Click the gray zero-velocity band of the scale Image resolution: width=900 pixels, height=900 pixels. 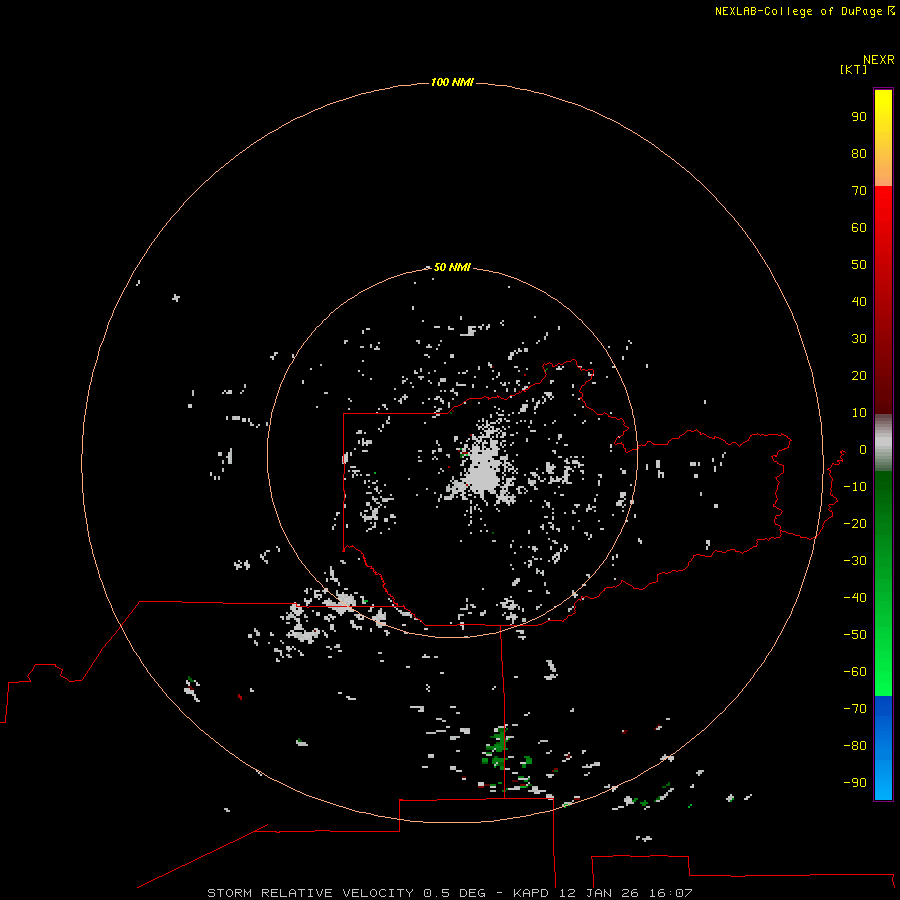click(x=883, y=443)
